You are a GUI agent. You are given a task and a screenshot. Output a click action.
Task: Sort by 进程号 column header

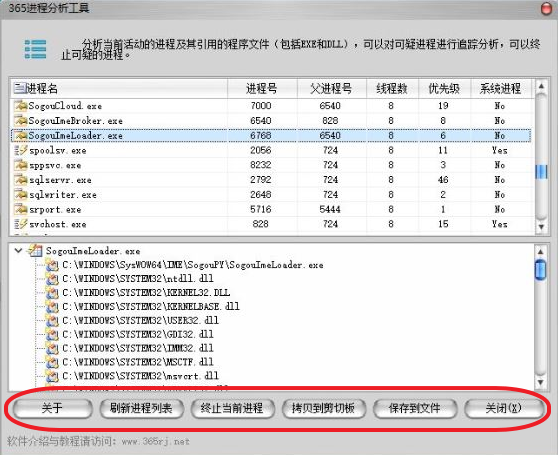click(x=262, y=88)
